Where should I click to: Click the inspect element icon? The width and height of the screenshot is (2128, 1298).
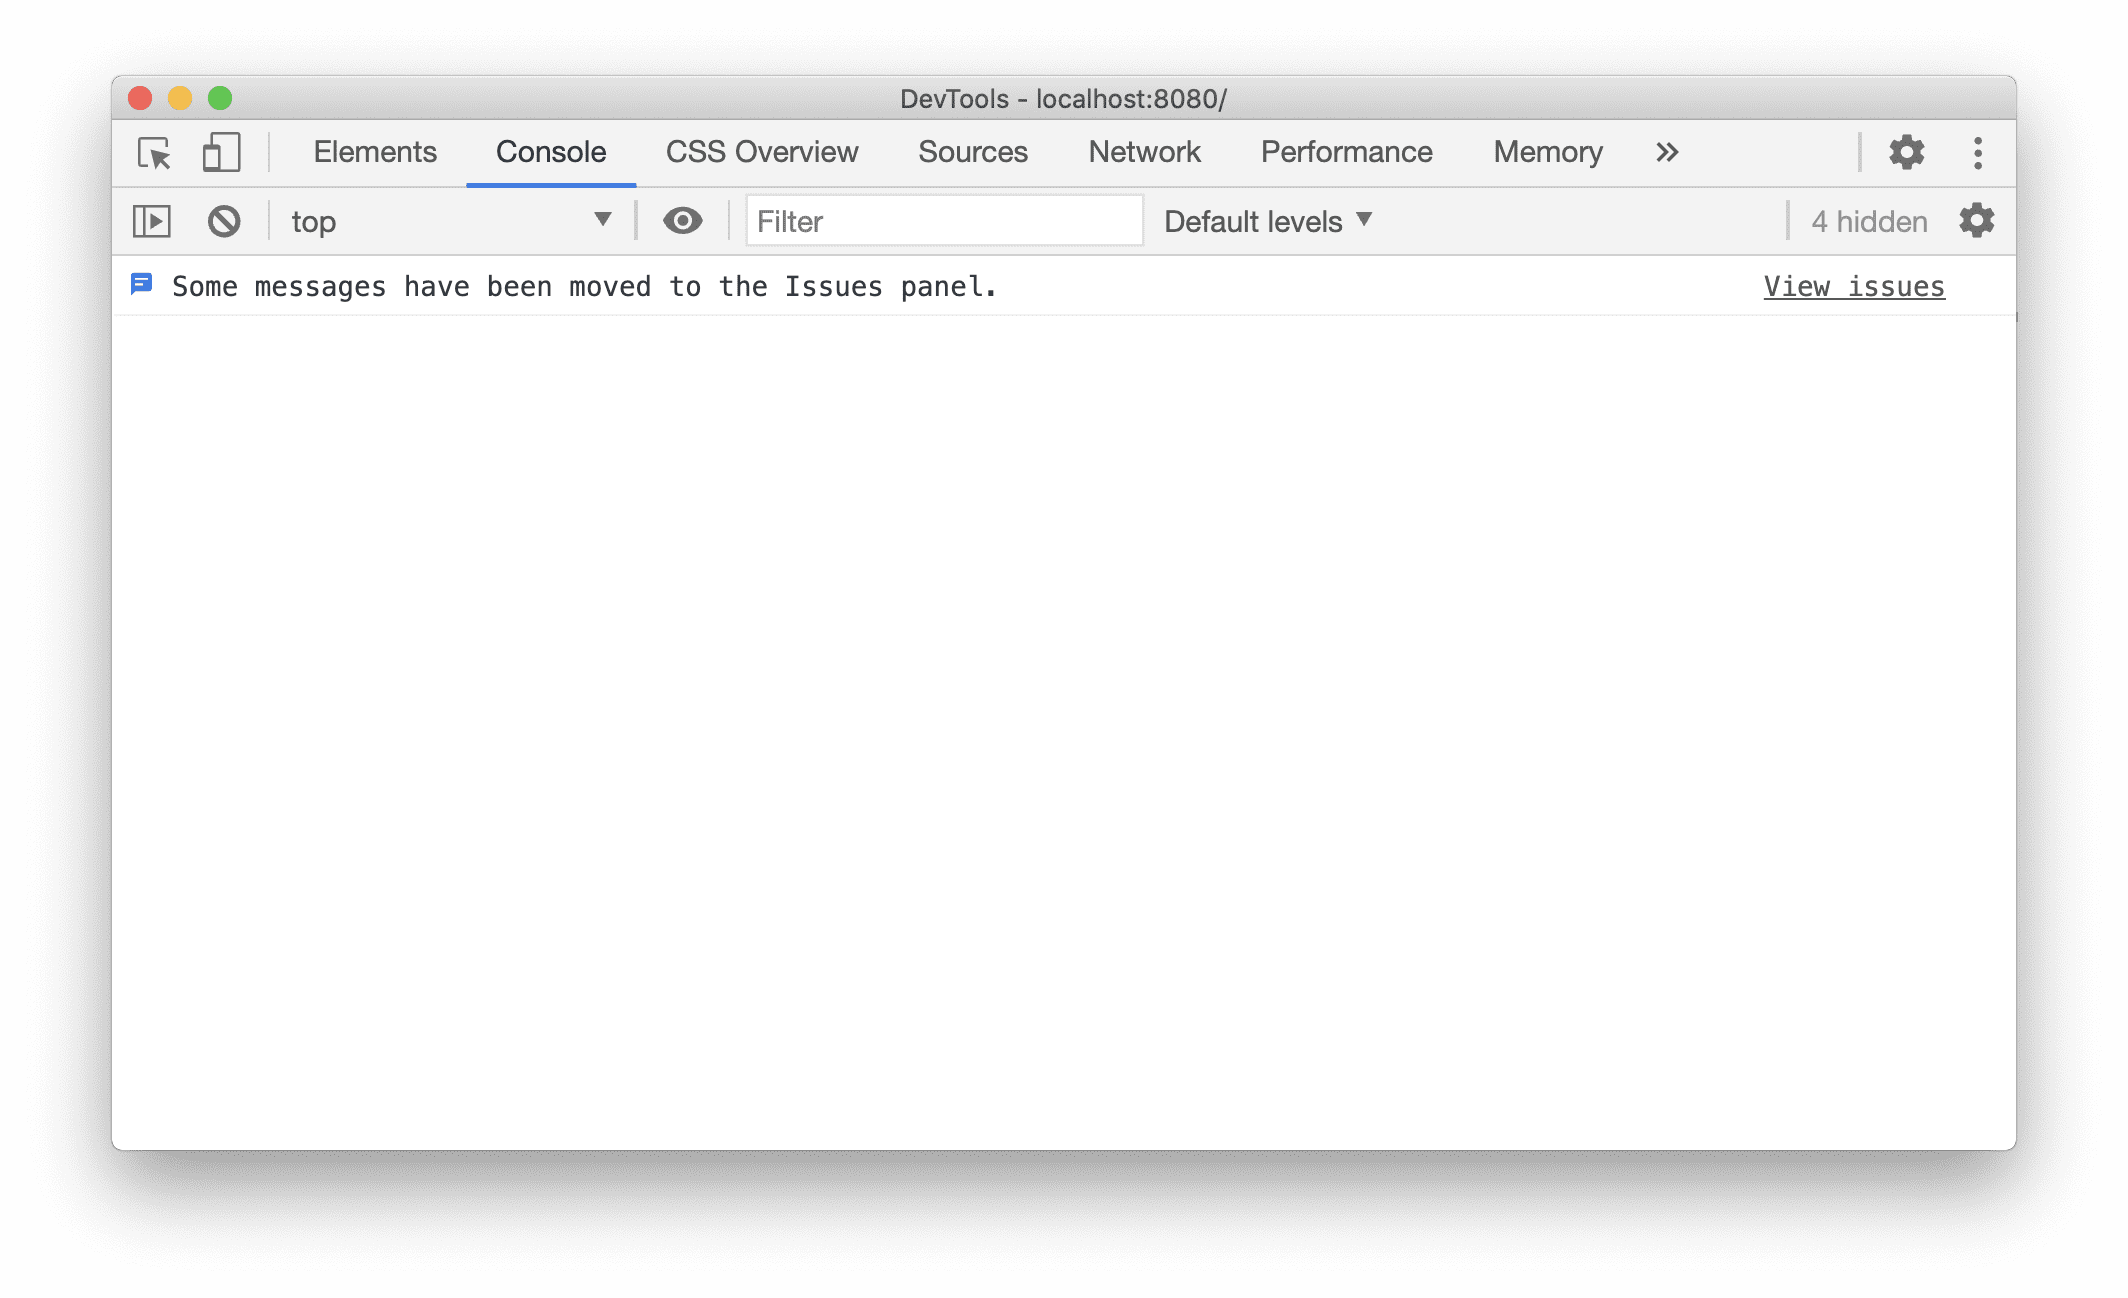pos(152,152)
